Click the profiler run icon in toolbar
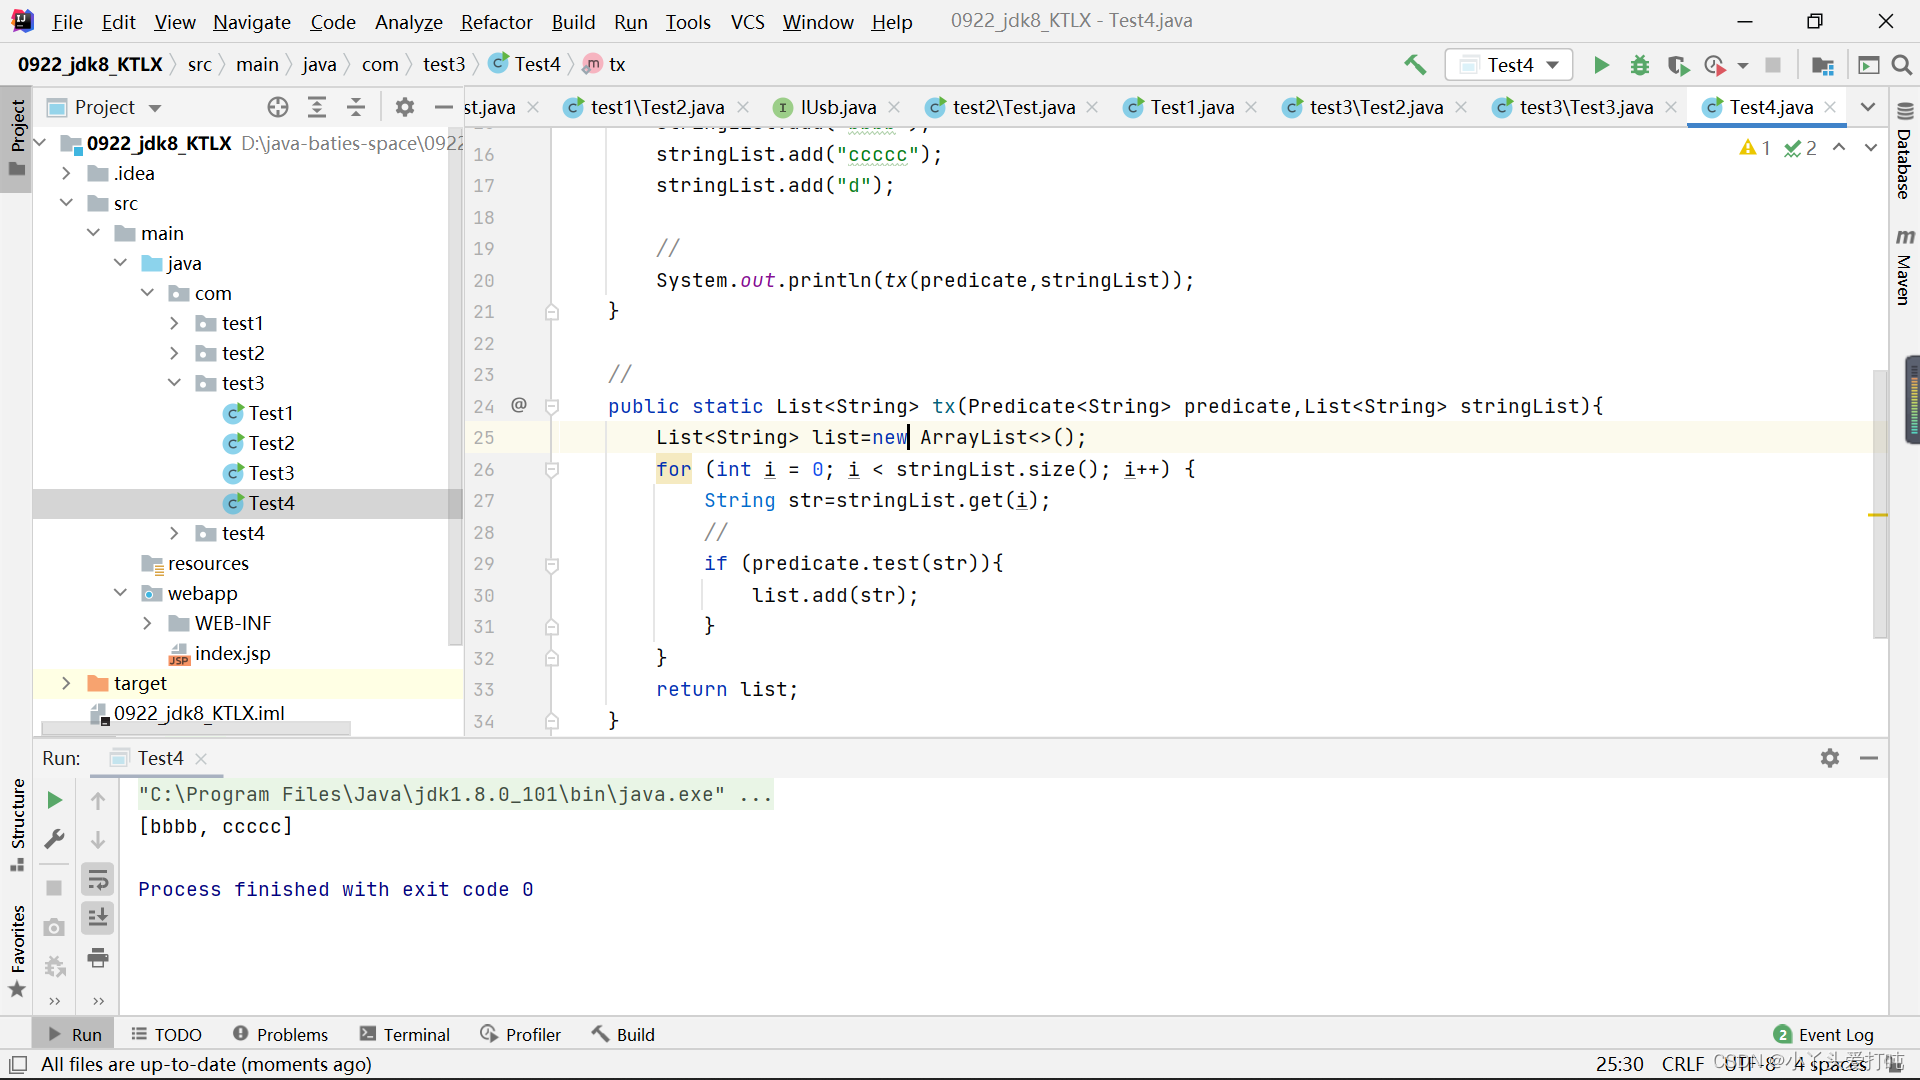Viewport: 1920px width, 1080px height. click(1716, 65)
